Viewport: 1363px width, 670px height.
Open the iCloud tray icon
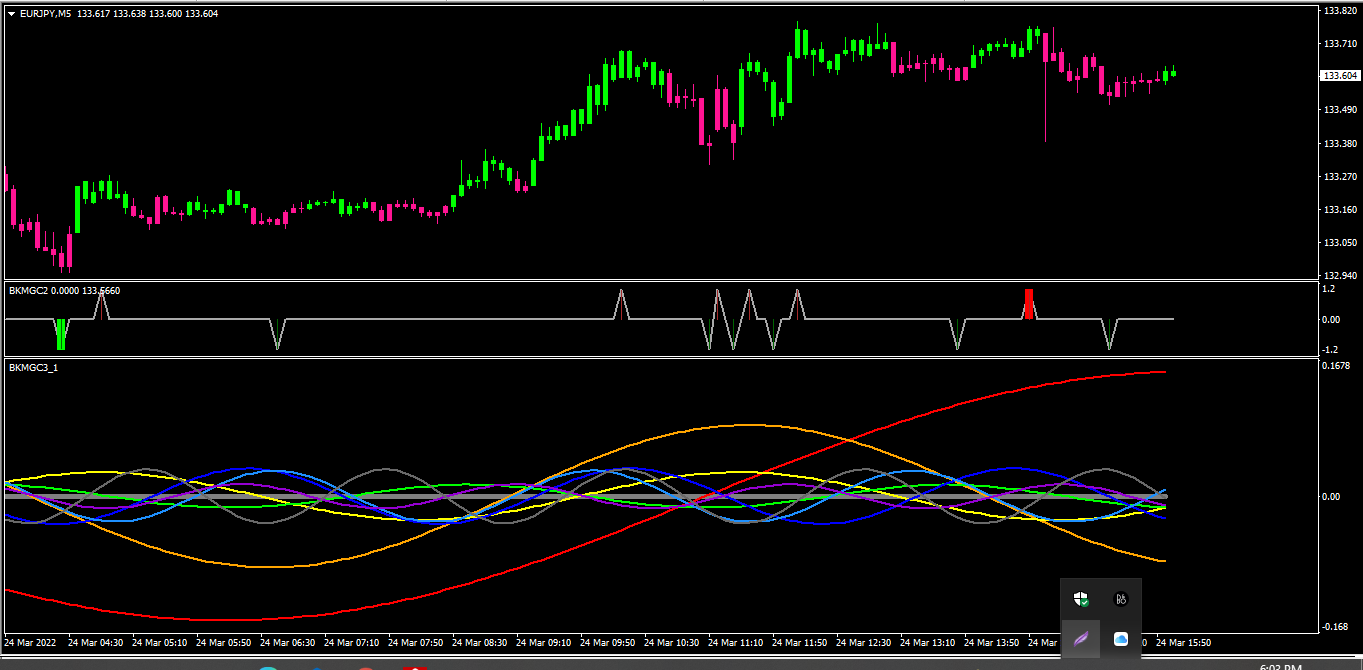tap(1121, 639)
